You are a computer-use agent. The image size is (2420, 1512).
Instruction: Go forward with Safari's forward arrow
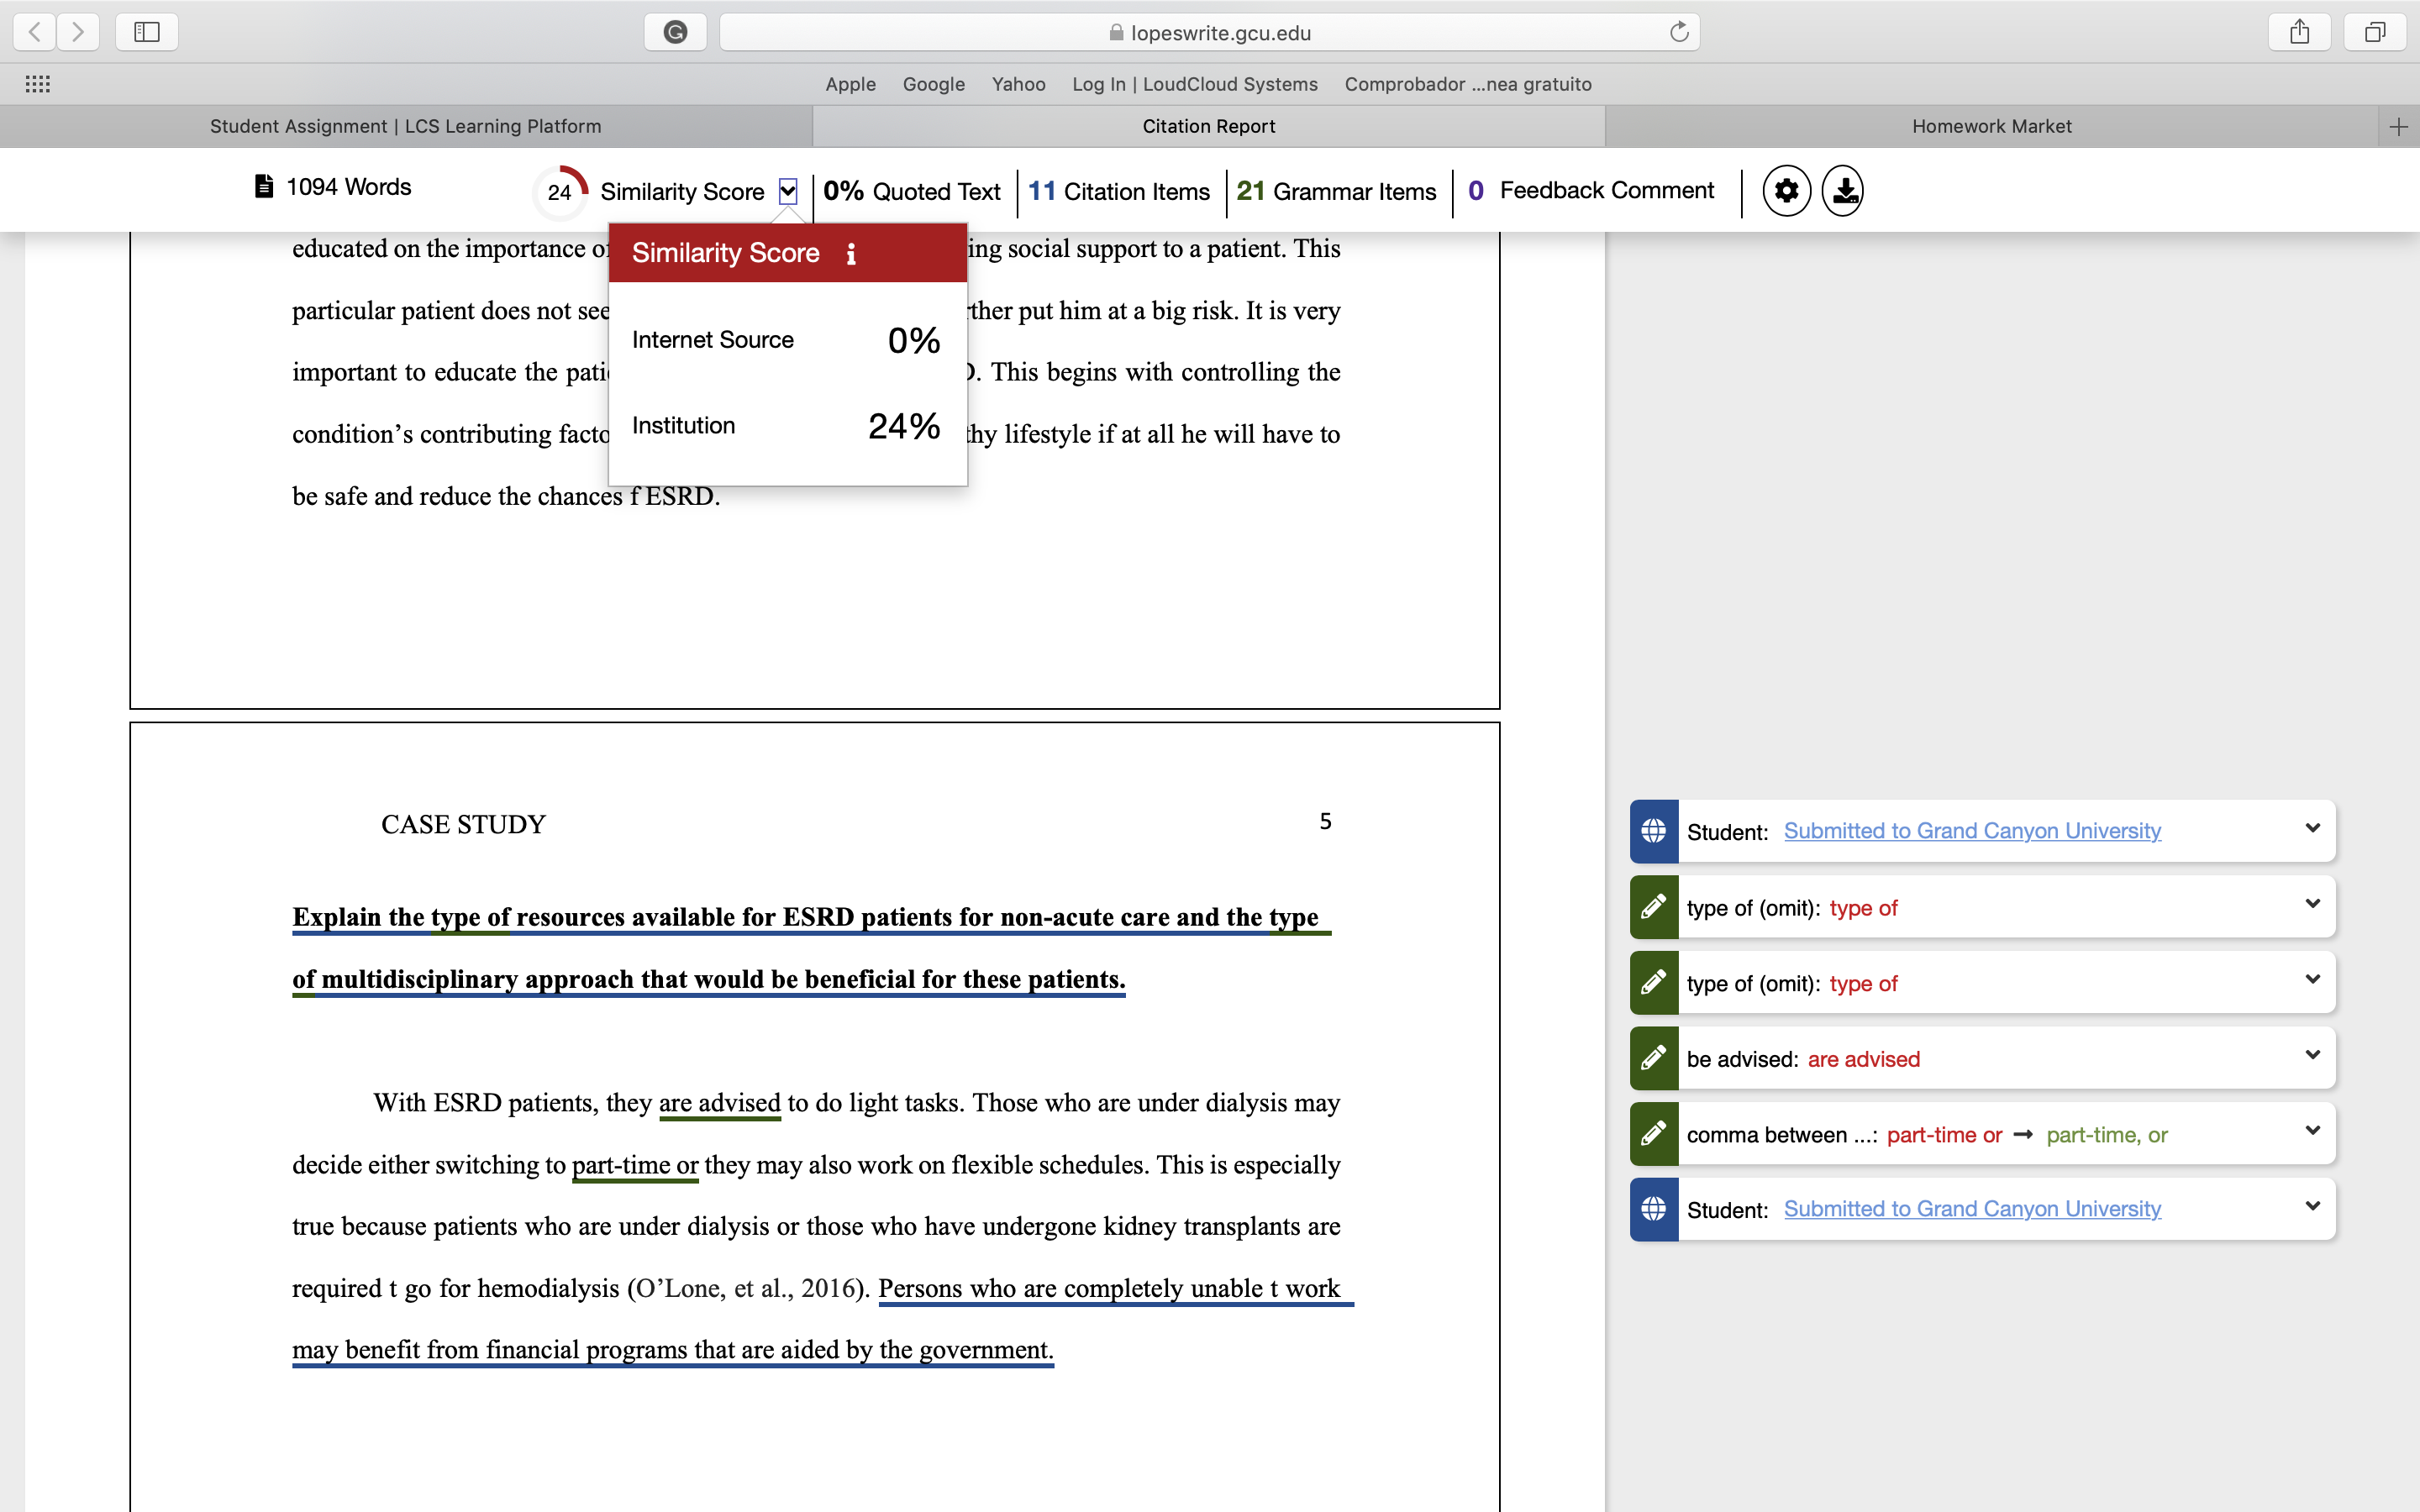[78, 32]
